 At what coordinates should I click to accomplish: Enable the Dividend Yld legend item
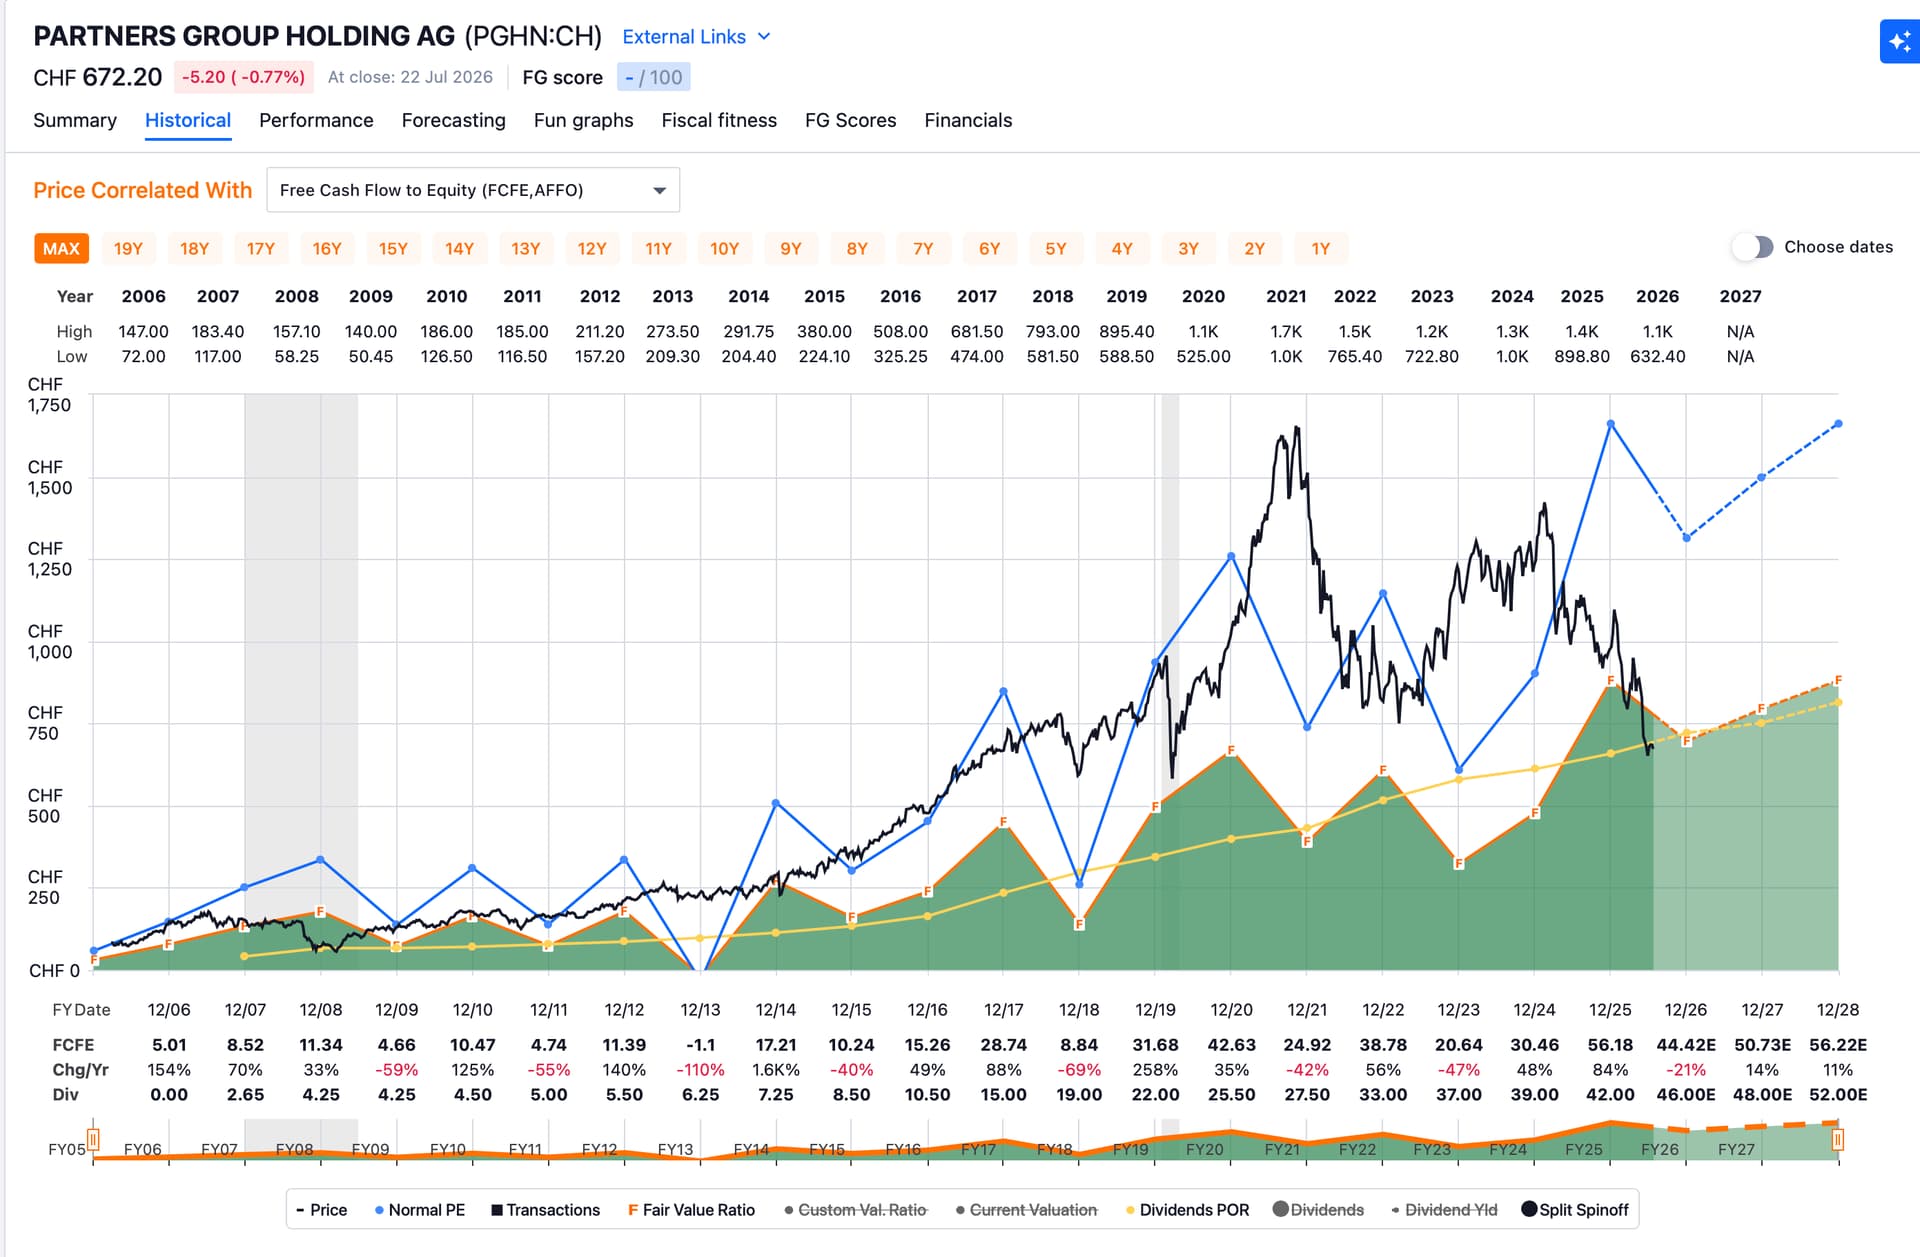1444,1210
